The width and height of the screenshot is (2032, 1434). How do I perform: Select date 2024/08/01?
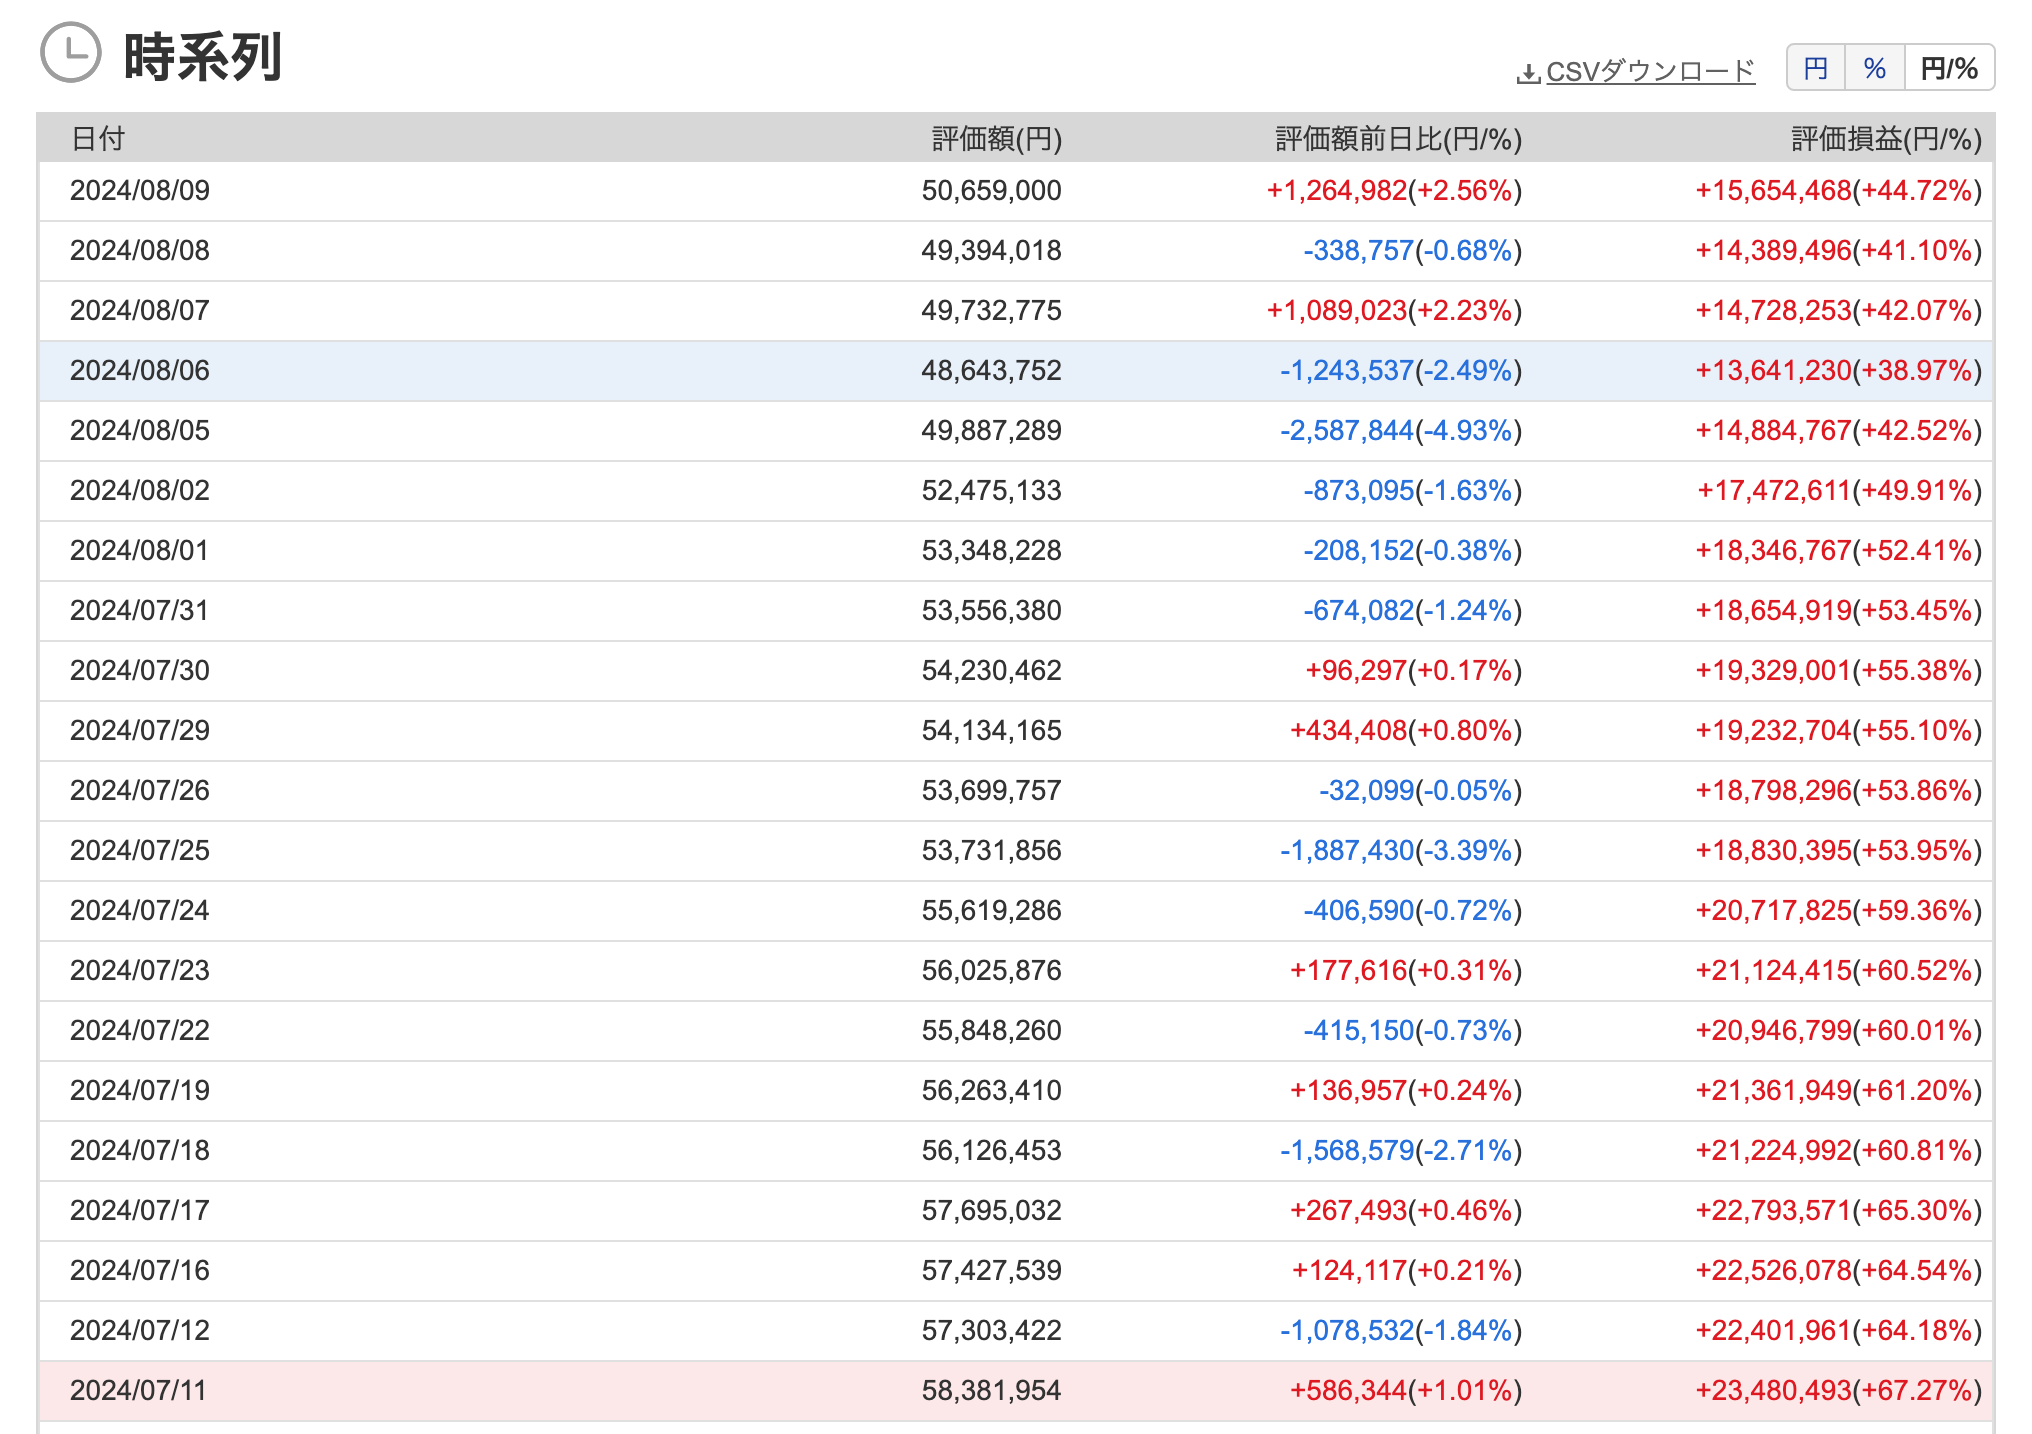[140, 550]
